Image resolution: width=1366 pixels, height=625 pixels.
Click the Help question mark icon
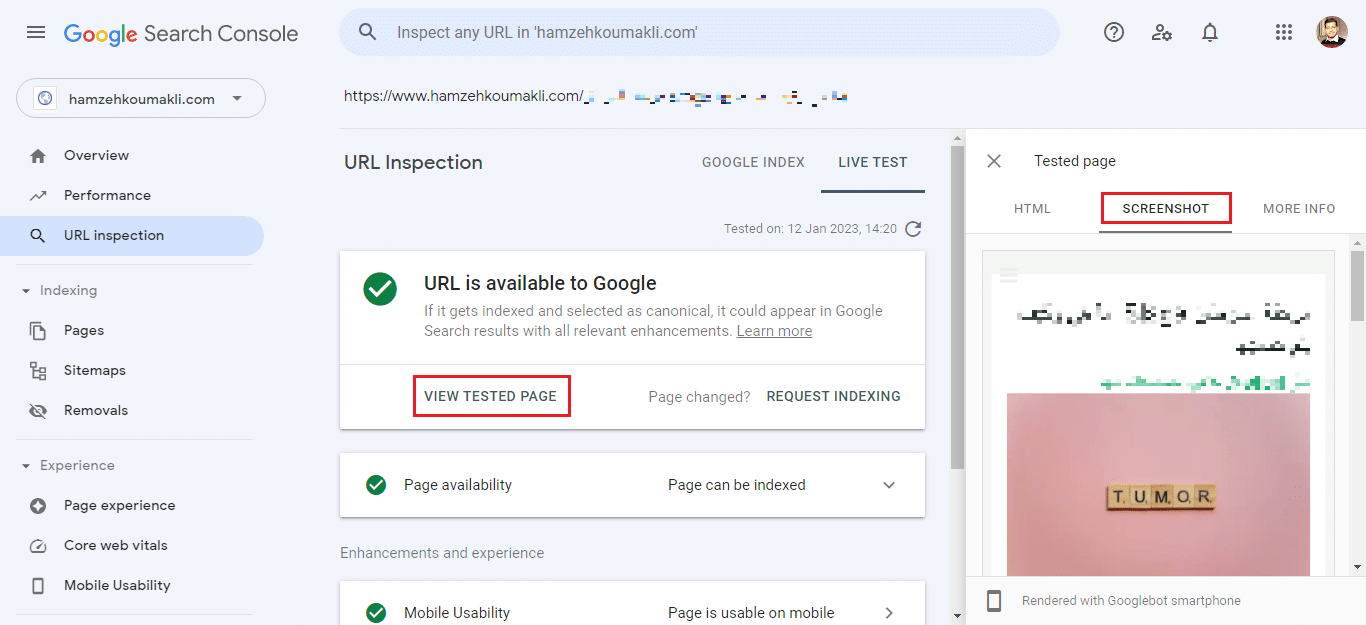click(1113, 32)
